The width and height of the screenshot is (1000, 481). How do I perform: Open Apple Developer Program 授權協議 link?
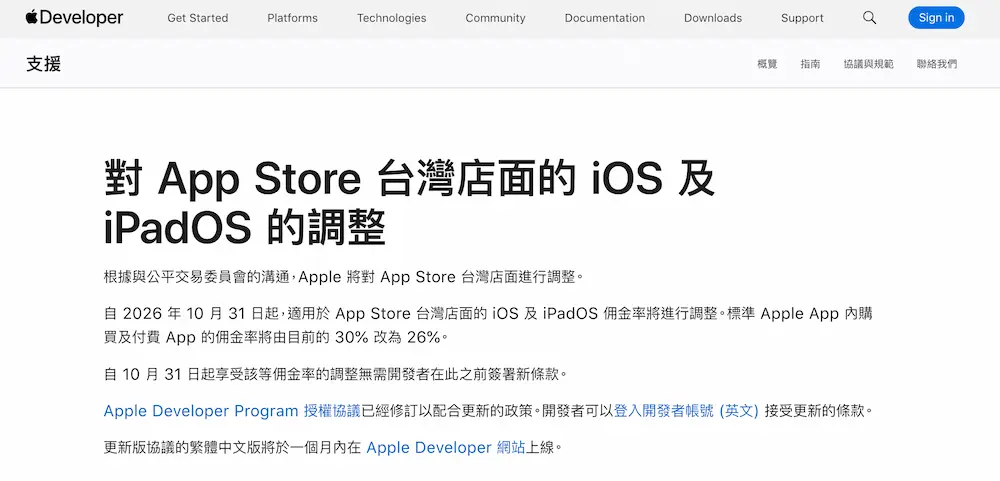(x=232, y=411)
